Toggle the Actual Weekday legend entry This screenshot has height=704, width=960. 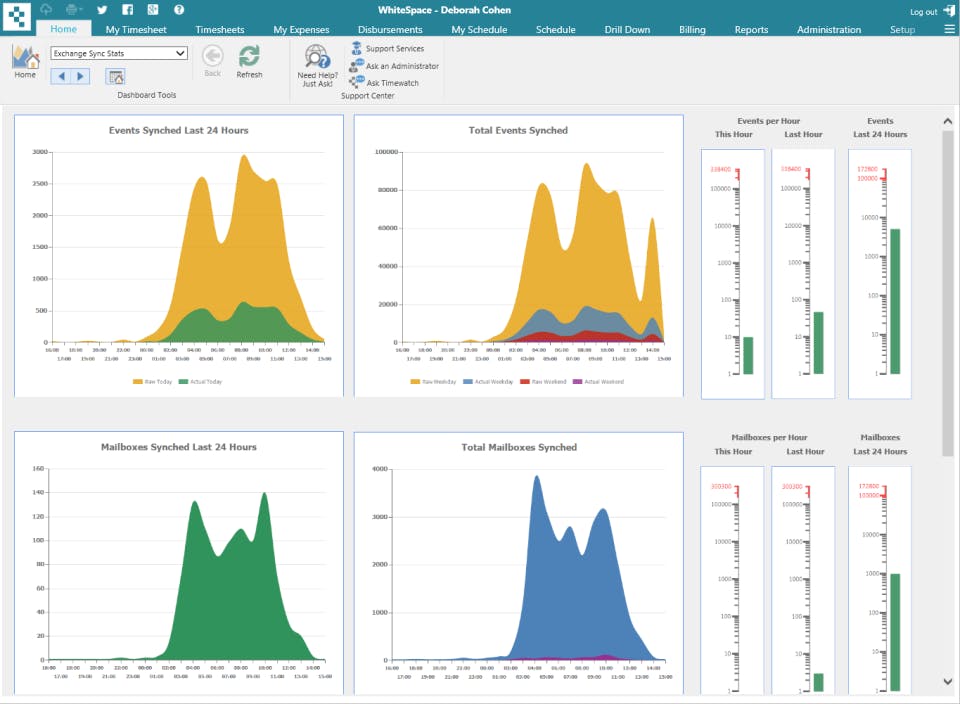click(x=487, y=382)
